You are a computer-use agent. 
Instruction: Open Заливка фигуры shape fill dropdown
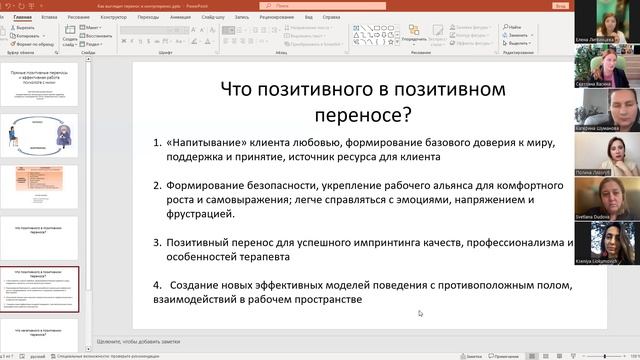click(x=471, y=27)
